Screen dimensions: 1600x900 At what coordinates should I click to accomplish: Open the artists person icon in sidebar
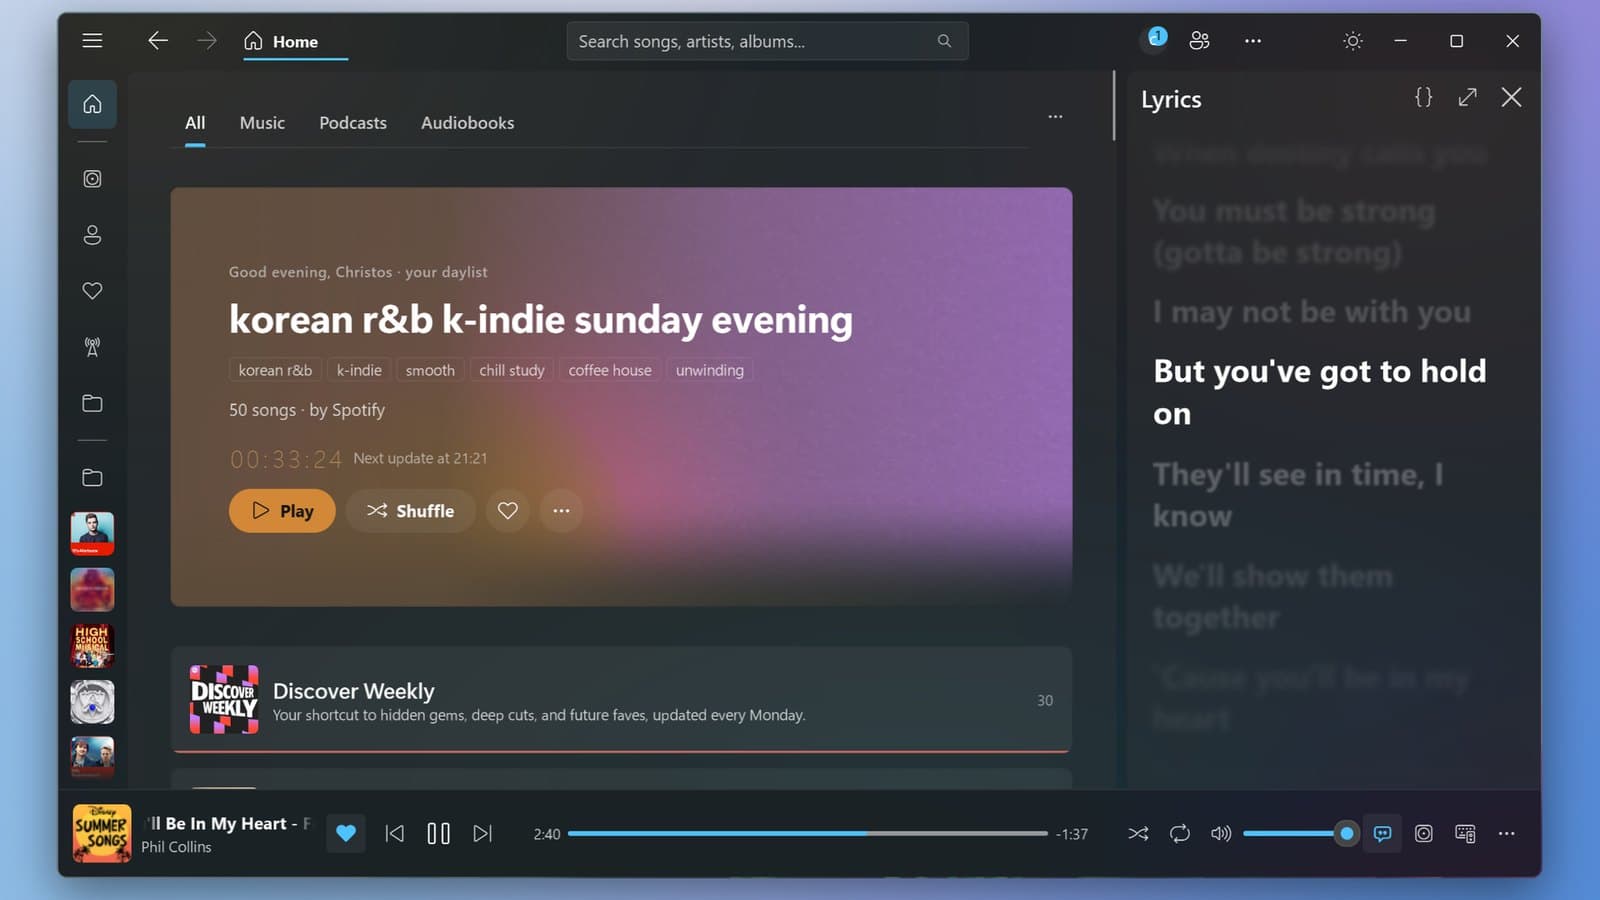(x=92, y=235)
